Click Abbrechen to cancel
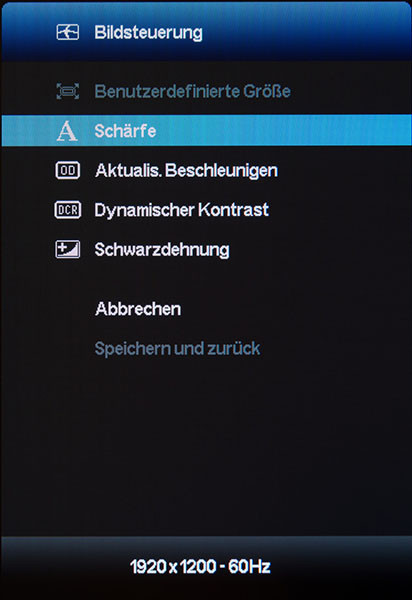412x600 pixels. [x=138, y=309]
